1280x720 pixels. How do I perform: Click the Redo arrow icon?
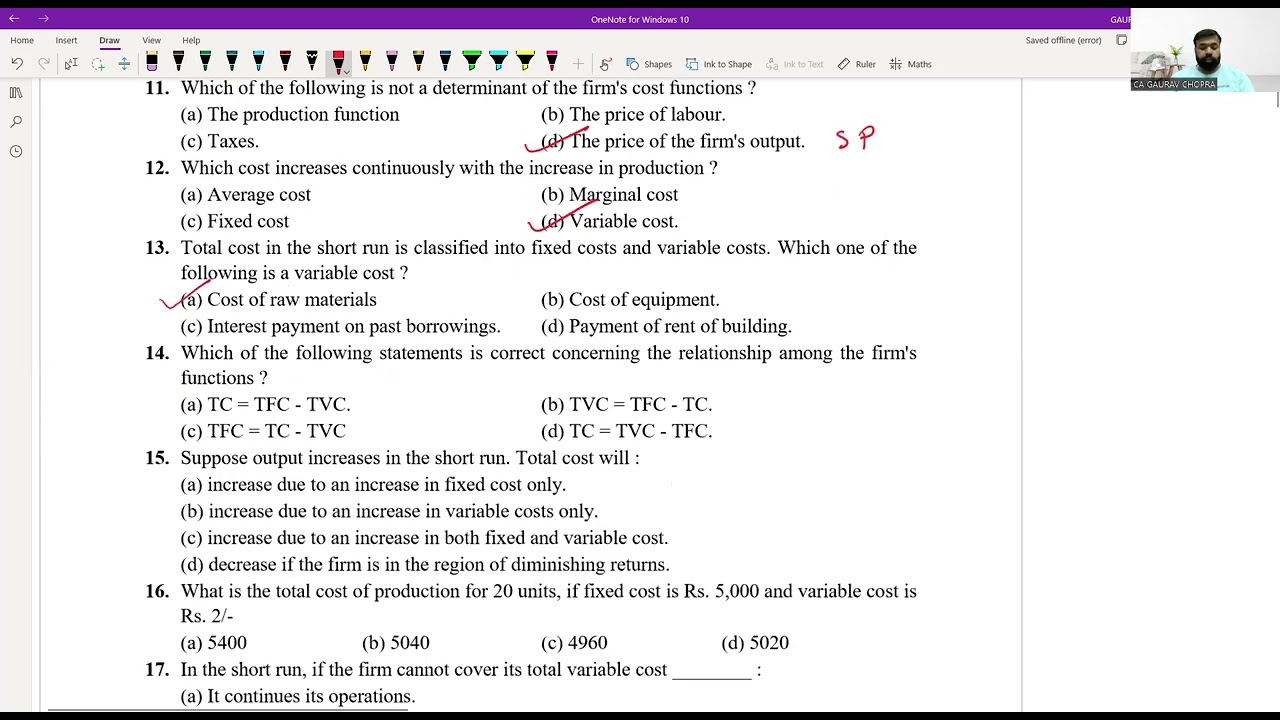(44, 64)
